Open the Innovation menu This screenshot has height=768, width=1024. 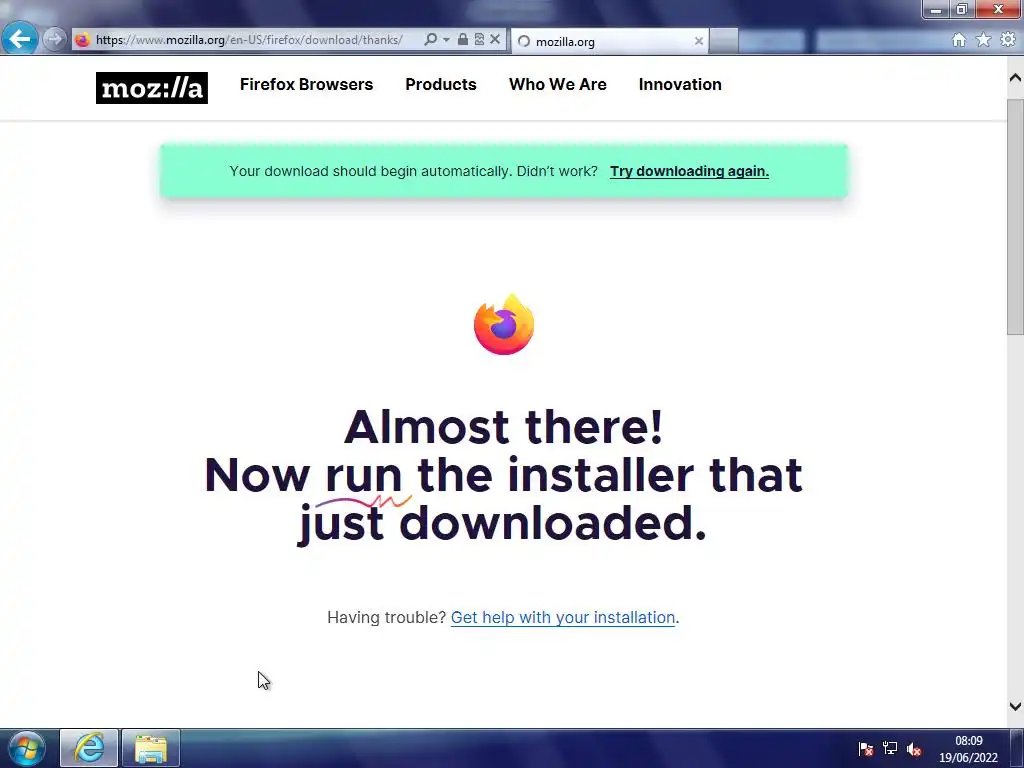click(x=680, y=84)
